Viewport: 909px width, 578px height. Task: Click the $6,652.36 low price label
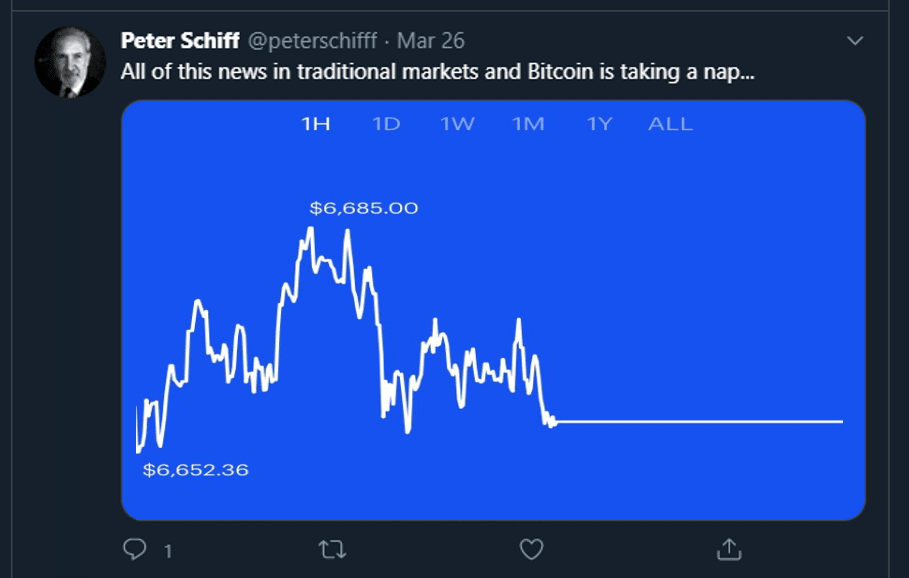click(x=195, y=470)
